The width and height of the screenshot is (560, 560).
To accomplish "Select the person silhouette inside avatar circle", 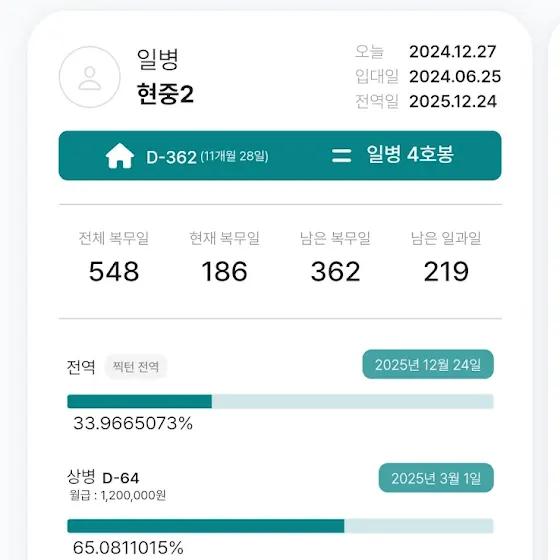I will coord(90,78).
